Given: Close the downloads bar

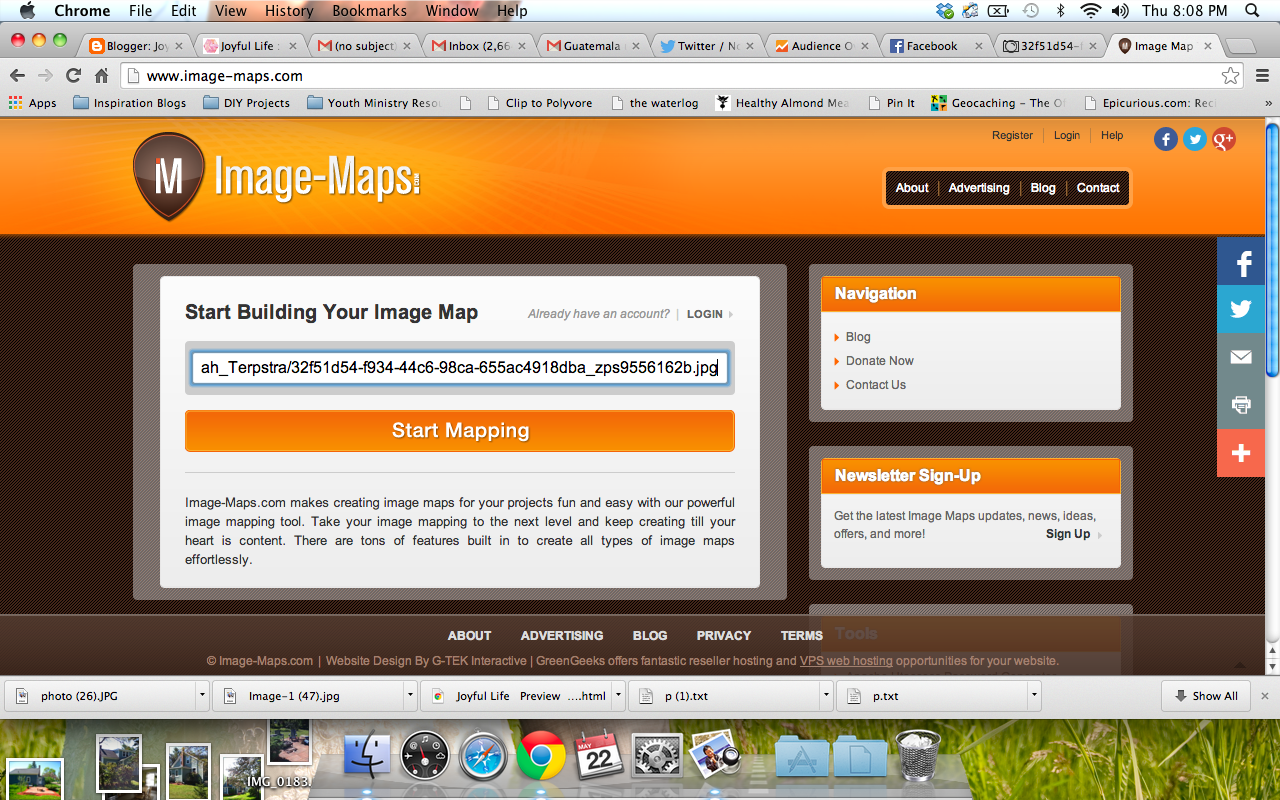Looking at the screenshot, I should [1265, 696].
